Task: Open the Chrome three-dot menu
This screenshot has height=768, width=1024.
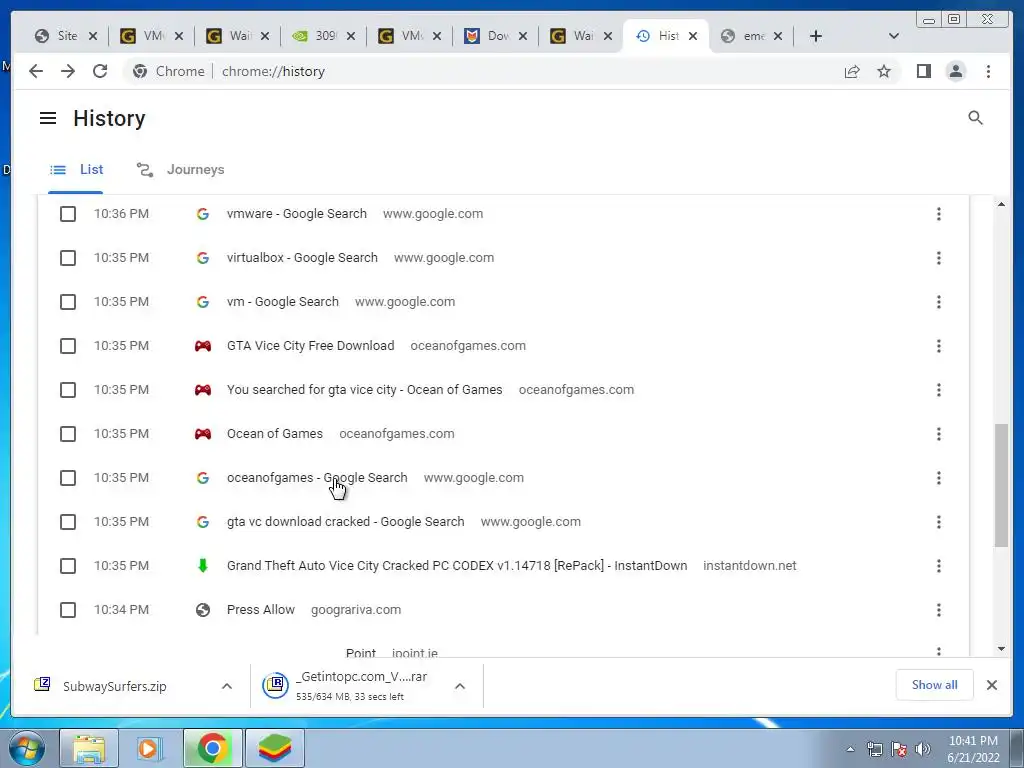Action: [x=988, y=71]
